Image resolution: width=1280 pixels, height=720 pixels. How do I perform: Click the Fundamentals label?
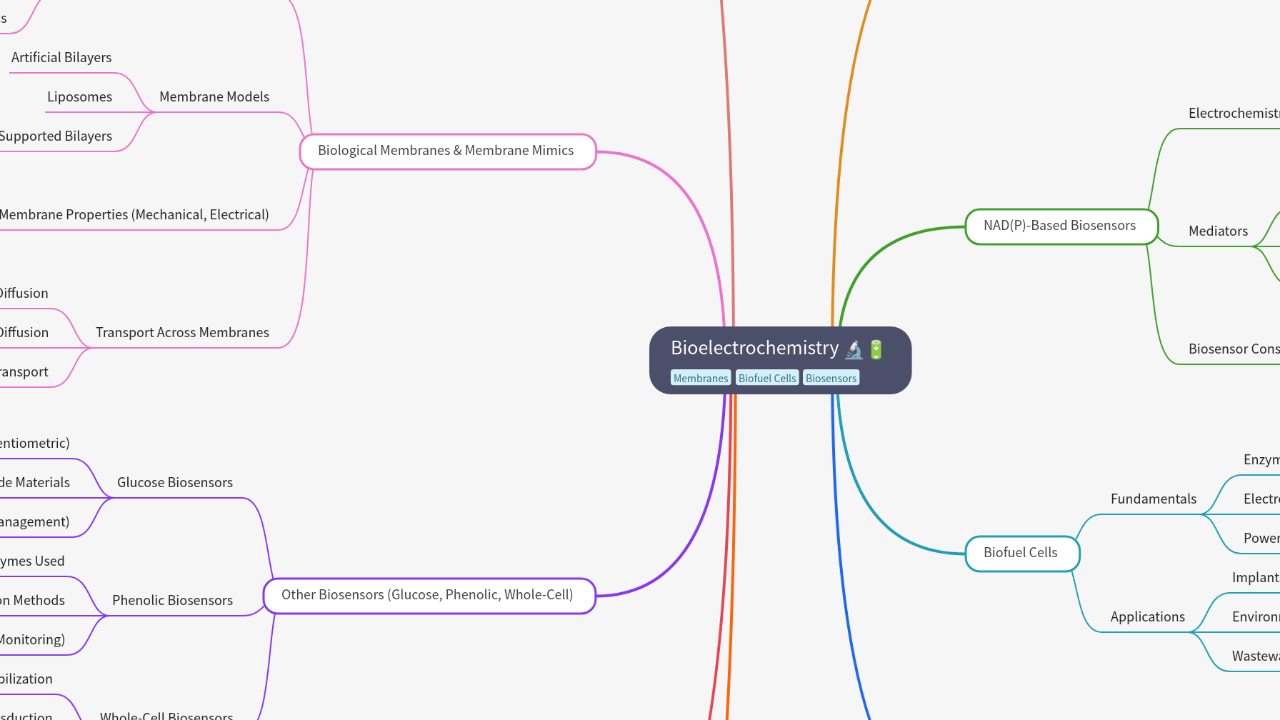pos(1153,499)
